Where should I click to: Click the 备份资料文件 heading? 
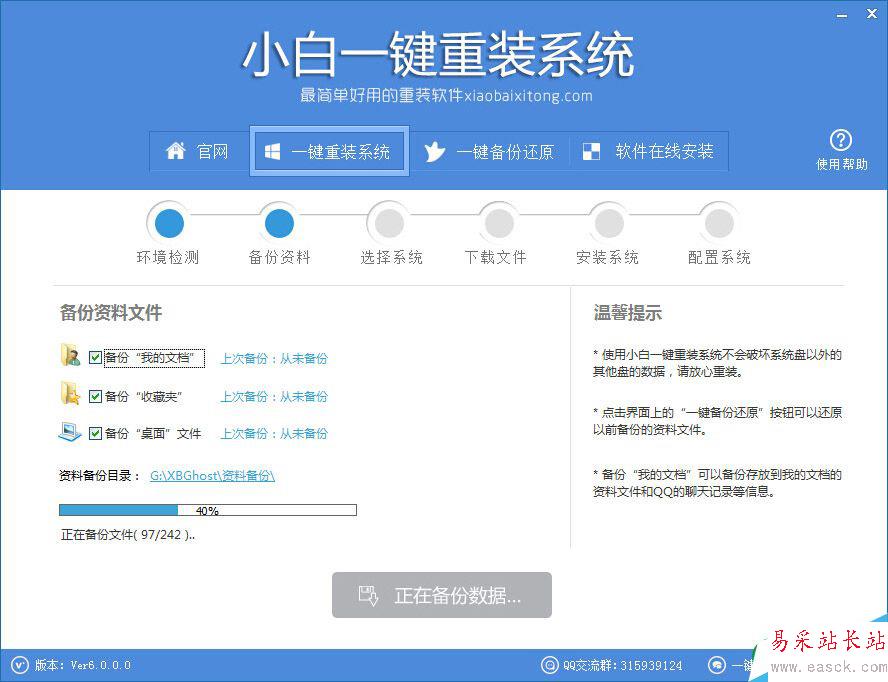coord(111,313)
